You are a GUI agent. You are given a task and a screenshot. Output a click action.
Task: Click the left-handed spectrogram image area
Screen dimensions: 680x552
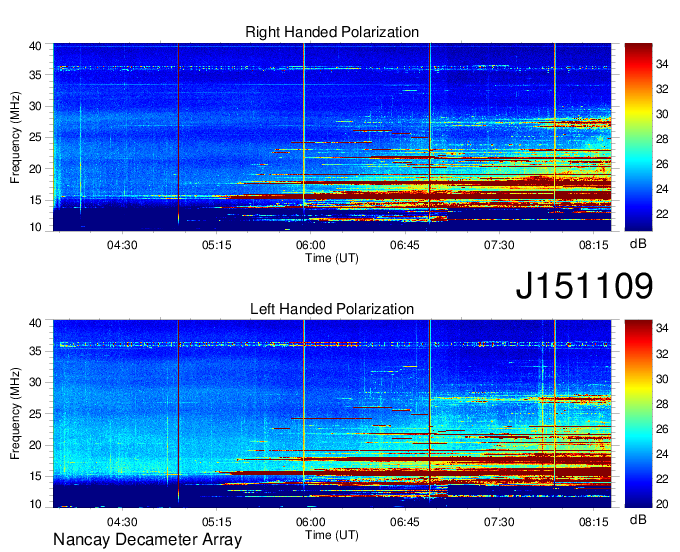tap(332, 414)
